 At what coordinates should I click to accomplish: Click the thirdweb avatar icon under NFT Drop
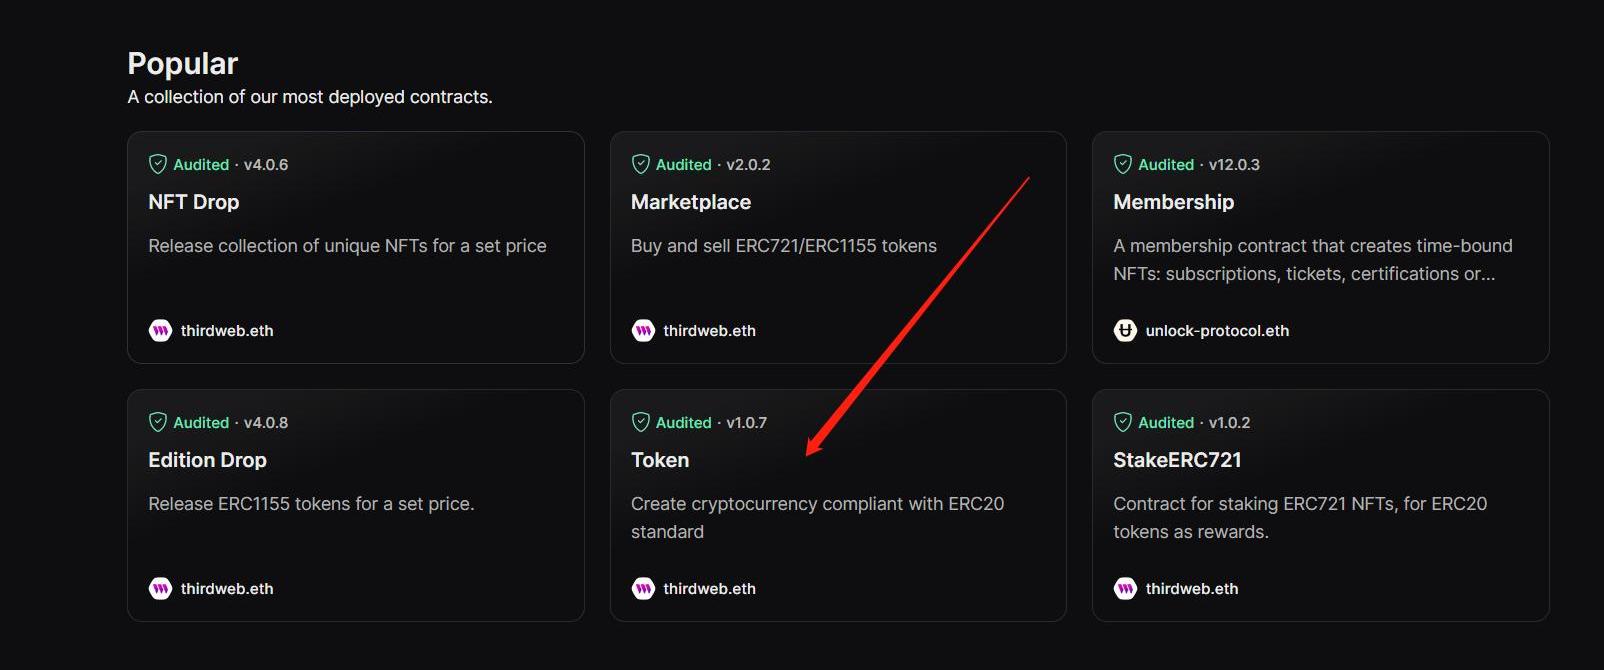tap(160, 331)
